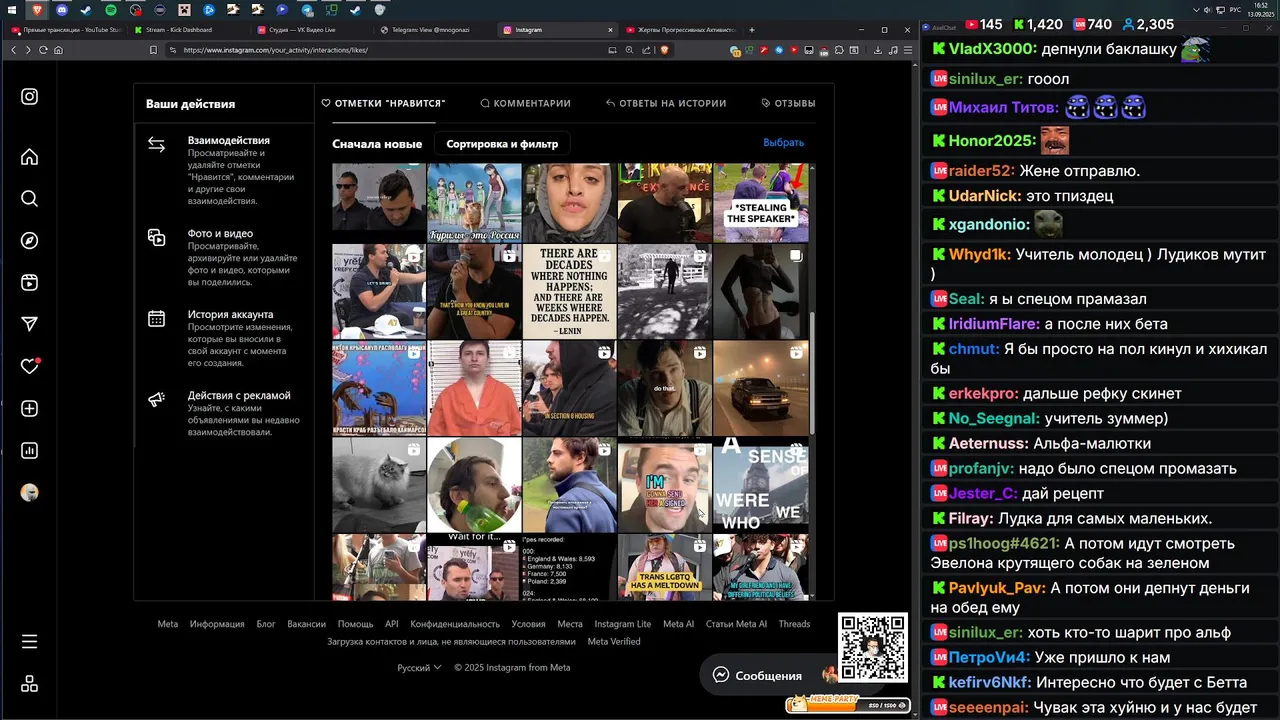Viewport: 1280px width, 720px height.
Task: Open Instagram Lite footer link
Action: 622,624
